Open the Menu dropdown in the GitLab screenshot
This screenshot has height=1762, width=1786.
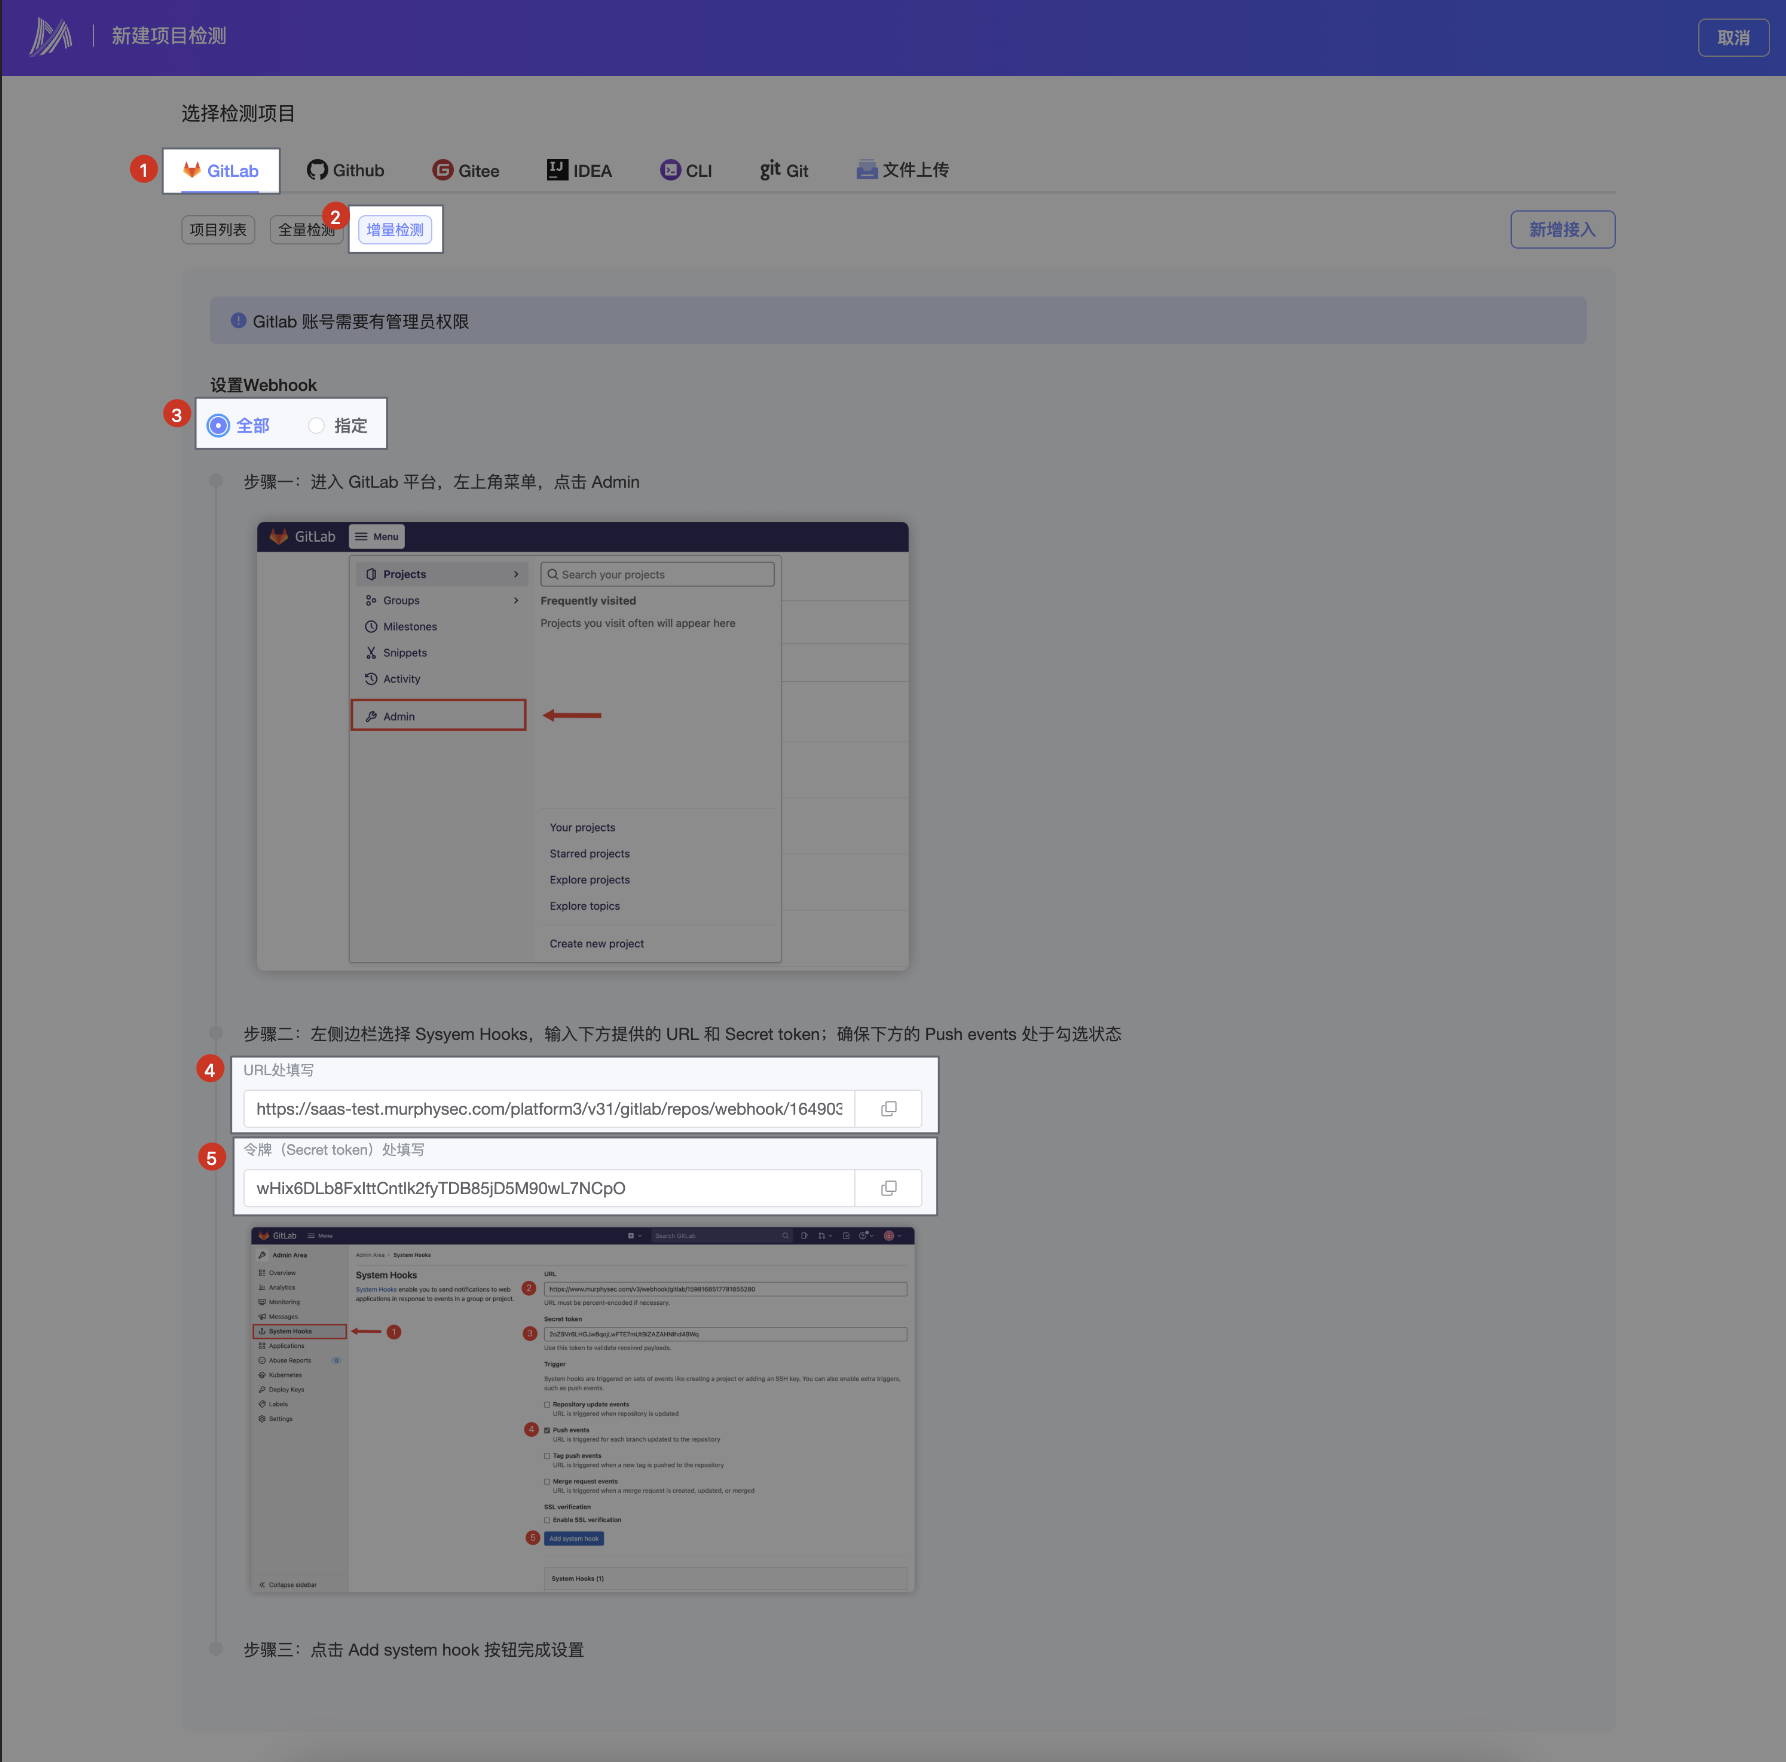coord(376,536)
